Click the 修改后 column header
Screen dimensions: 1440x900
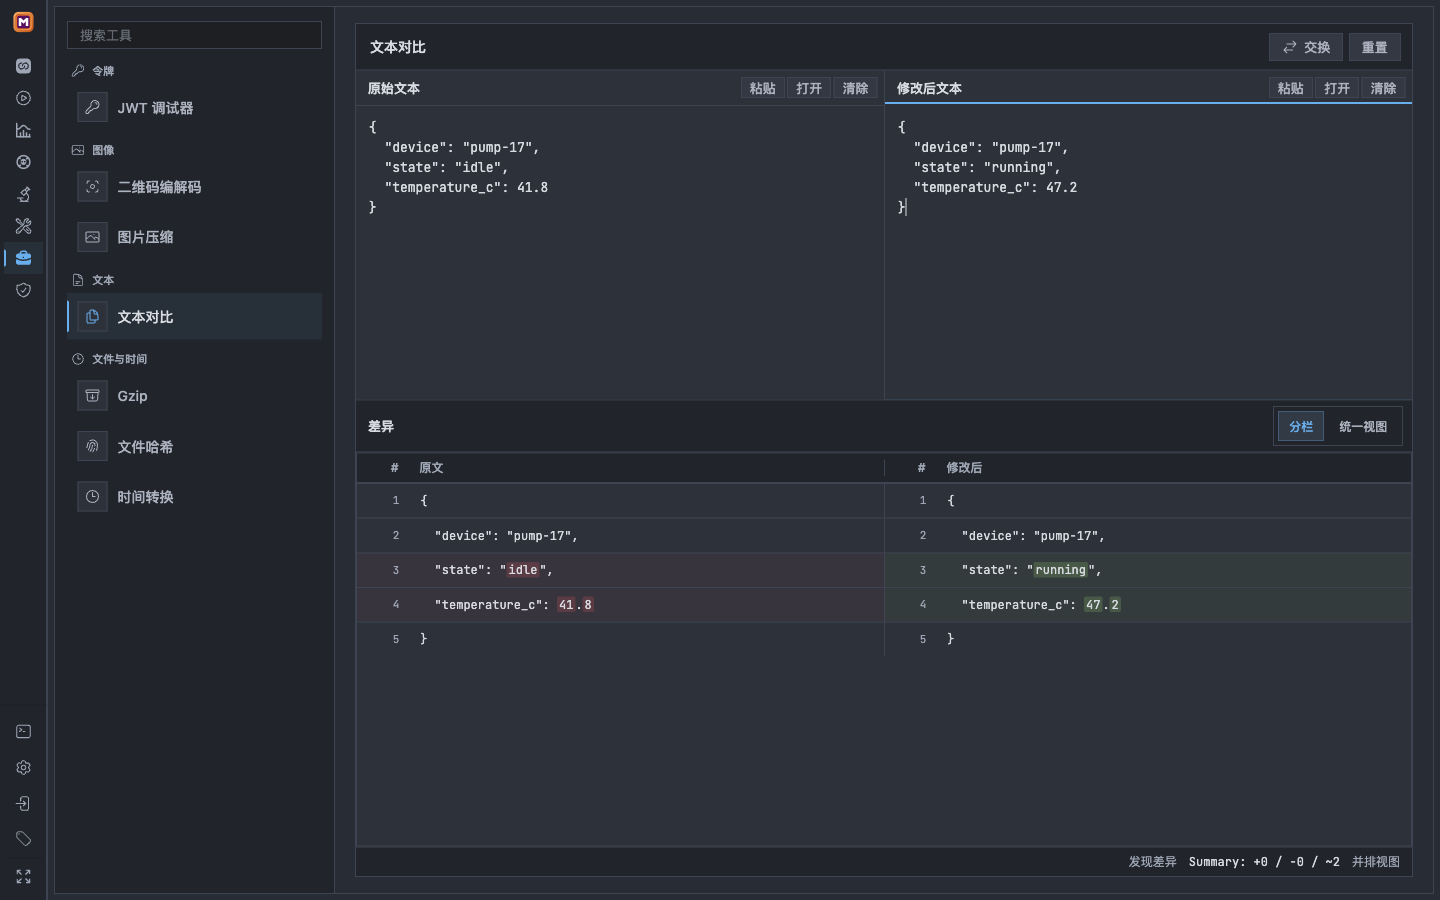tap(964, 468)
